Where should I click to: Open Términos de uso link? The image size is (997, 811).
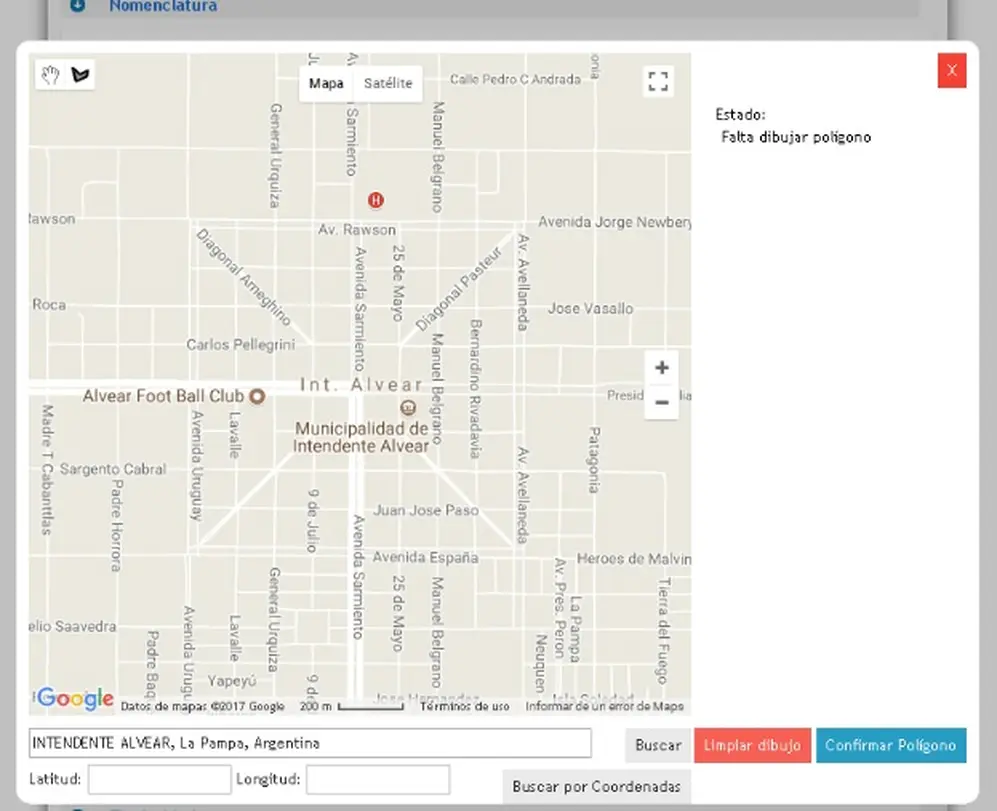(464, 706)
